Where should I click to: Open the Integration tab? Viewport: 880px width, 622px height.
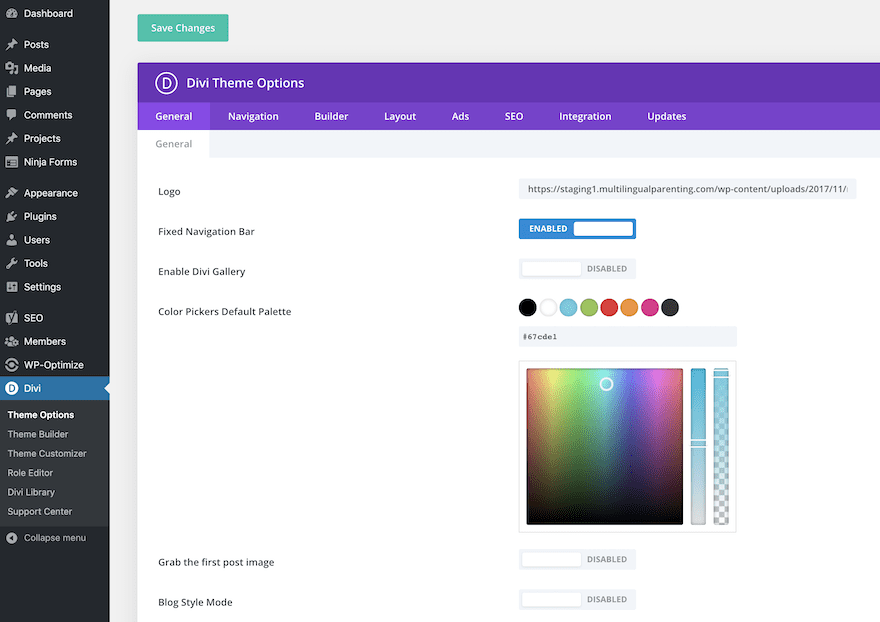tap(585, 116)
